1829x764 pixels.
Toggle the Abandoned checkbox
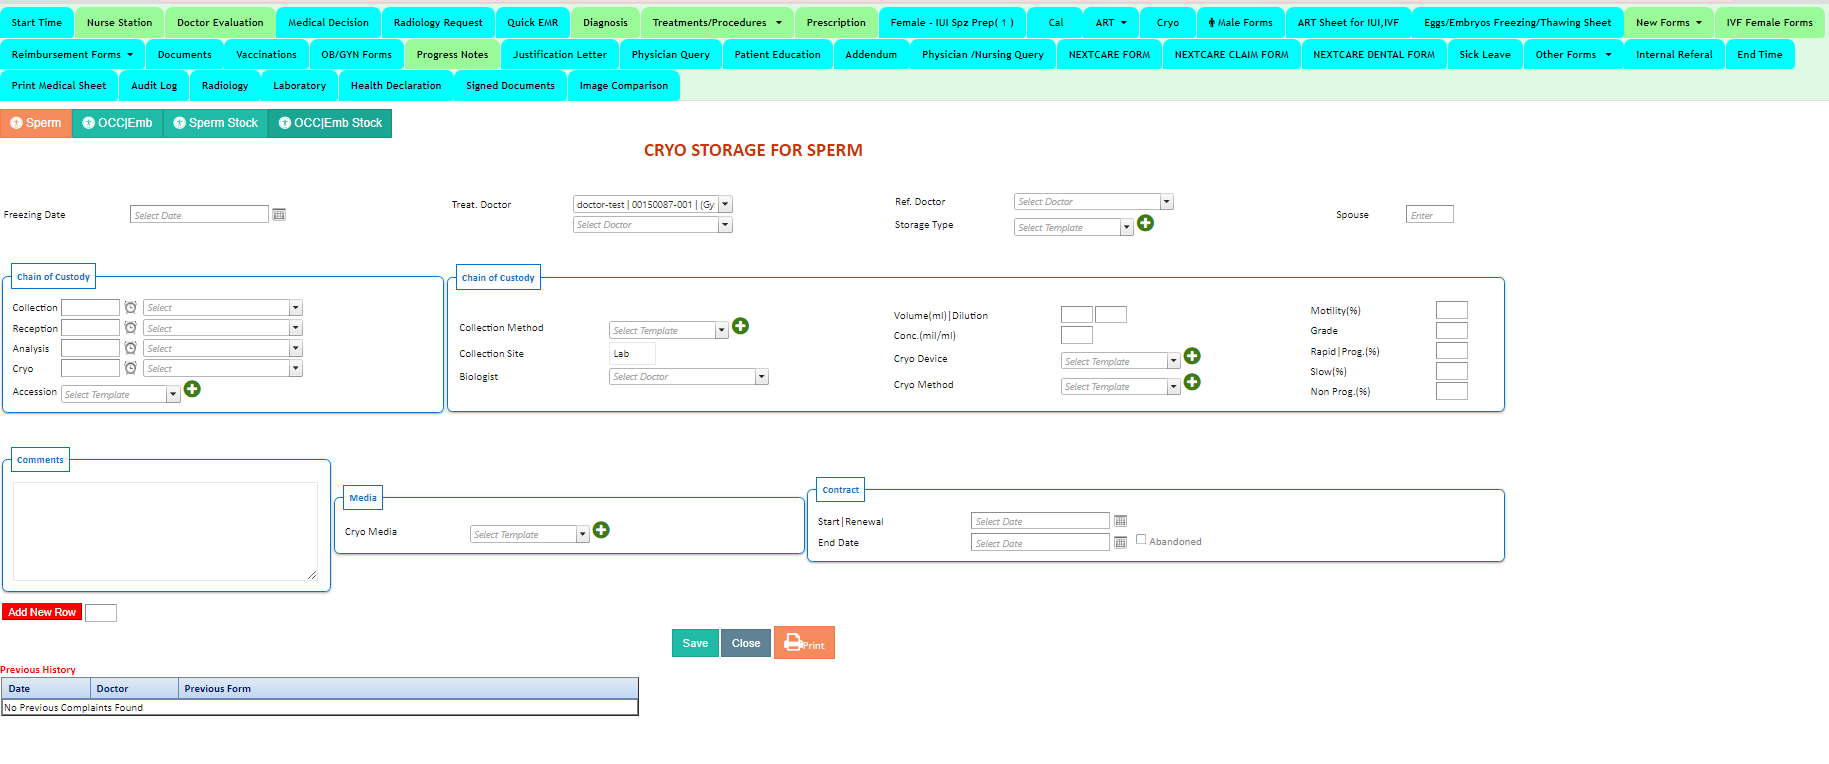[x=1141, y=539]
